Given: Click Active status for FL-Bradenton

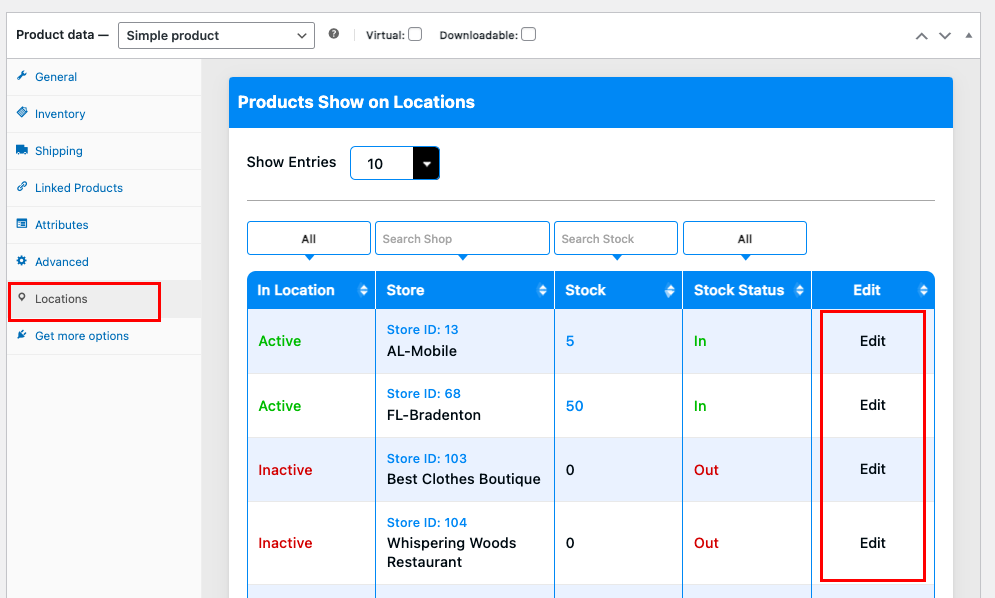Looking at the screenshot, I should pyautogui.click(x=280, y=406).
